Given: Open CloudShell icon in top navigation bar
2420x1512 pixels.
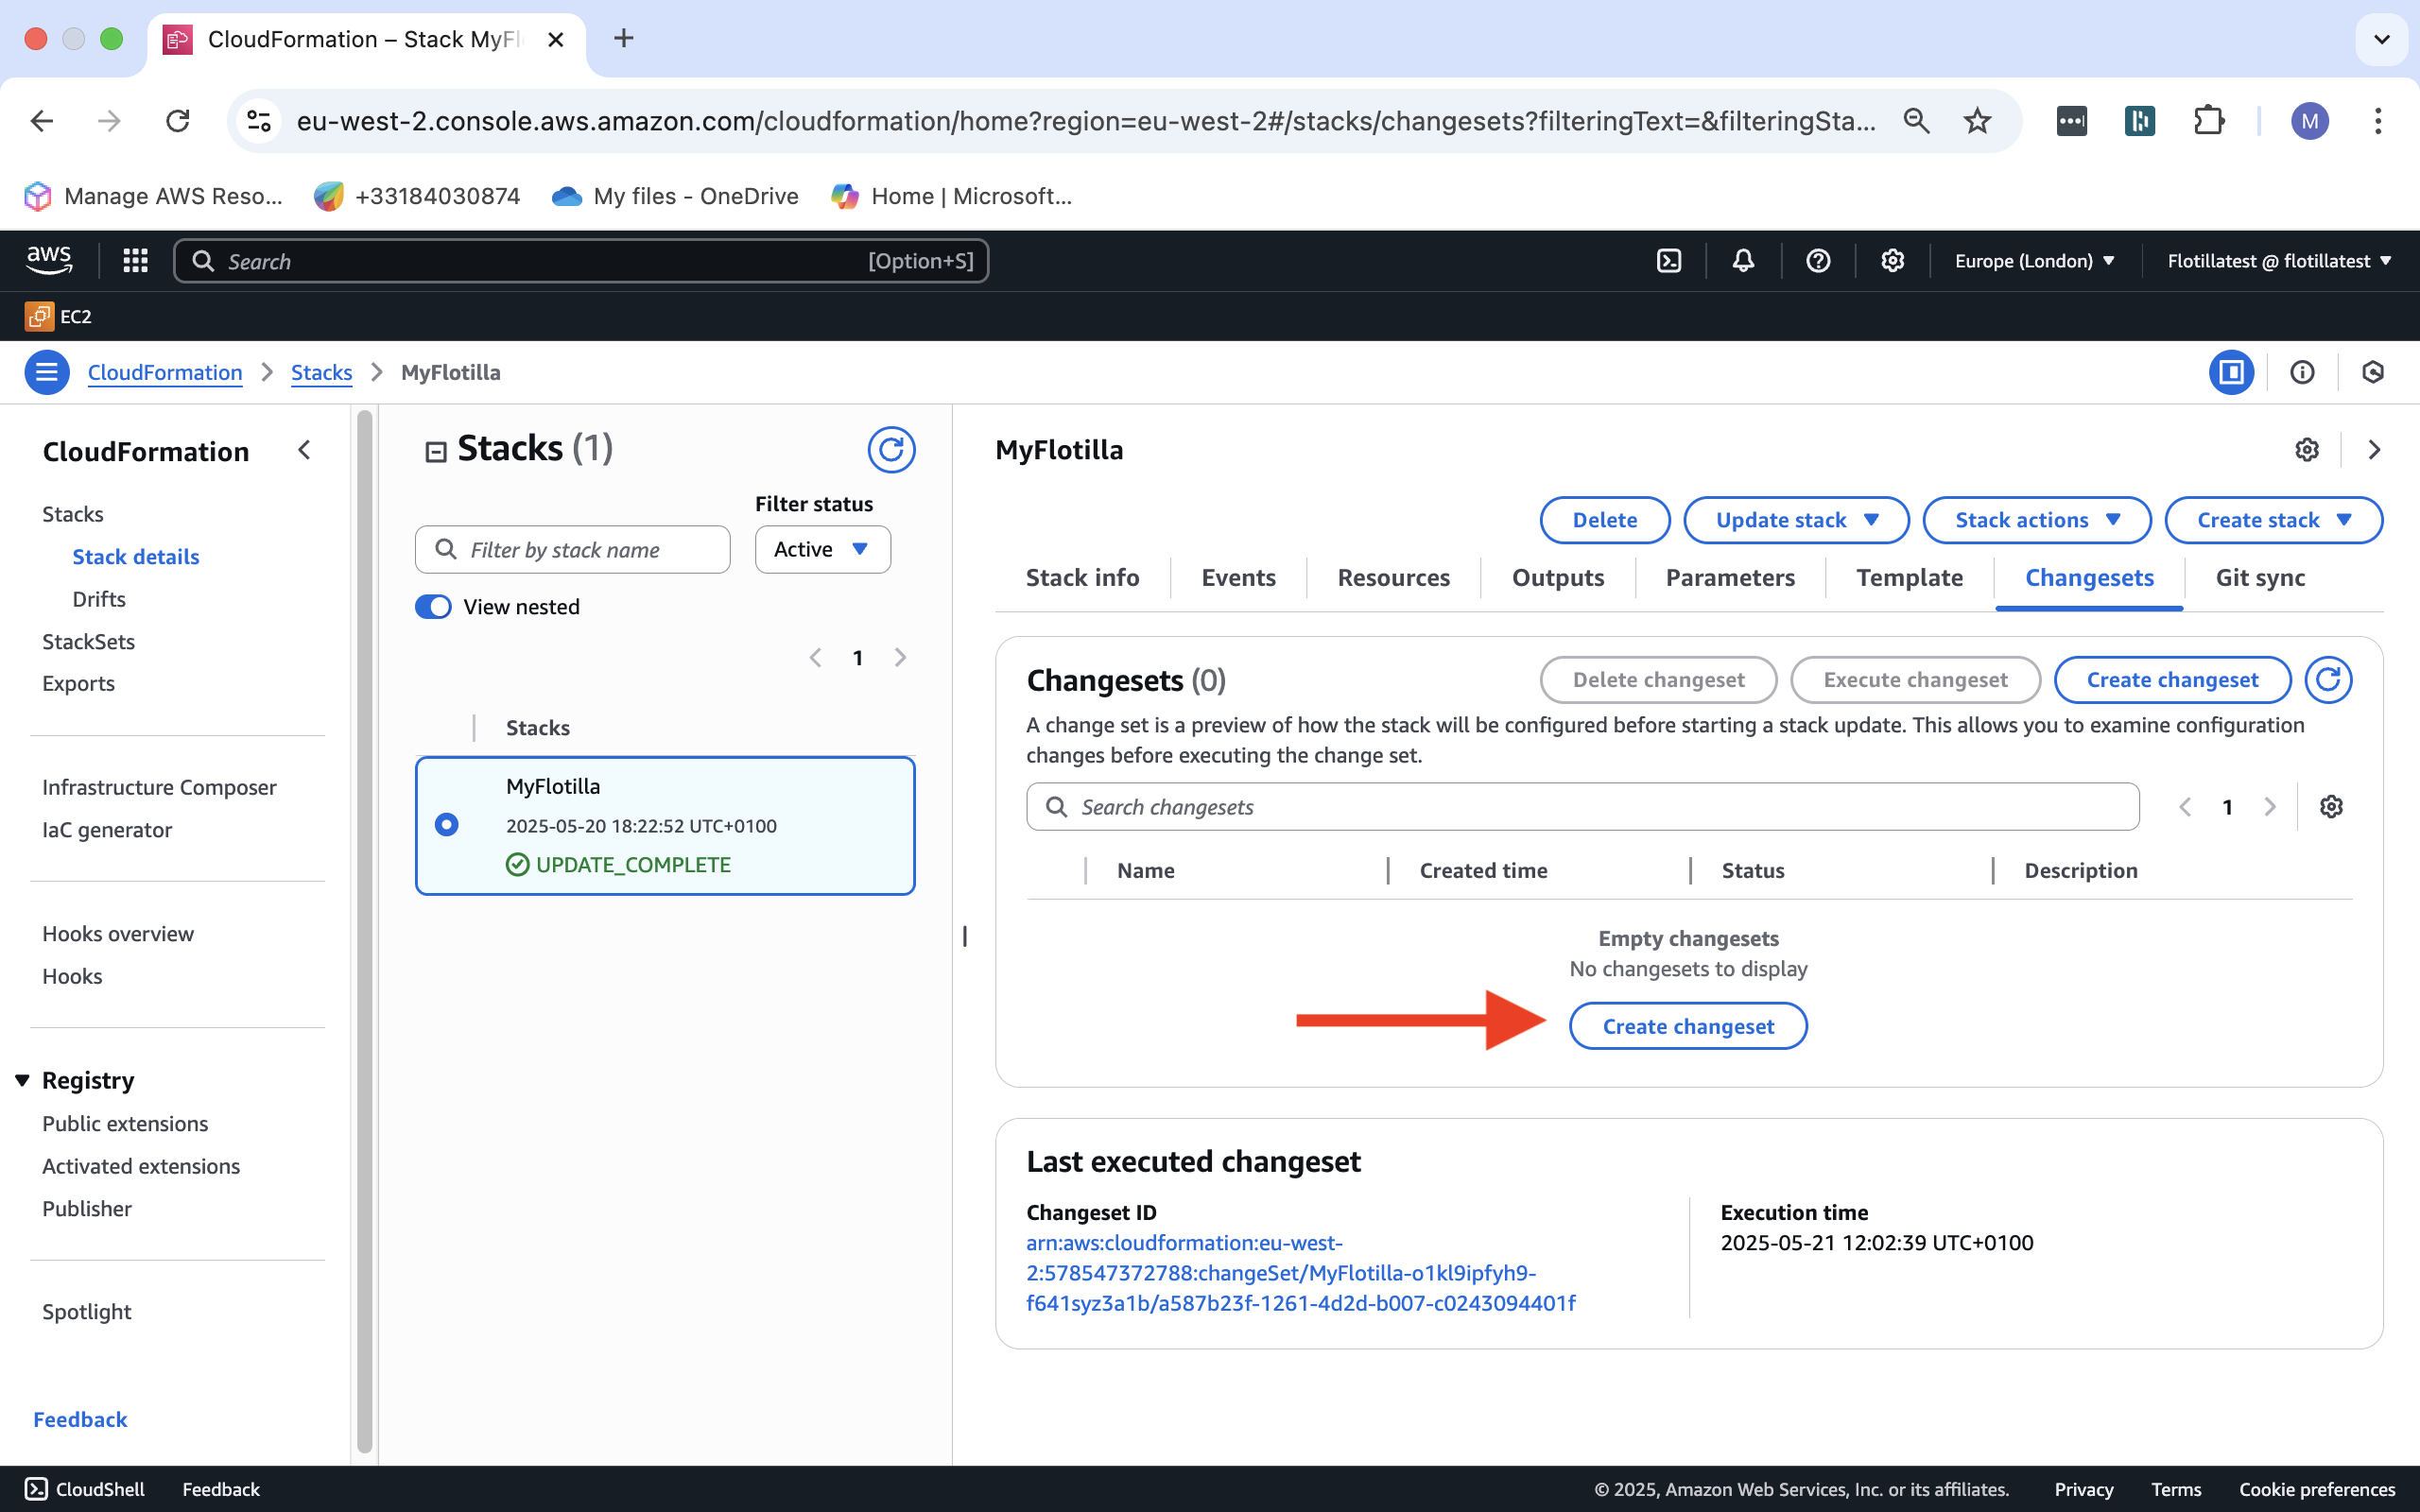Looking at the screenshot, I should (x=1668, y=261).
